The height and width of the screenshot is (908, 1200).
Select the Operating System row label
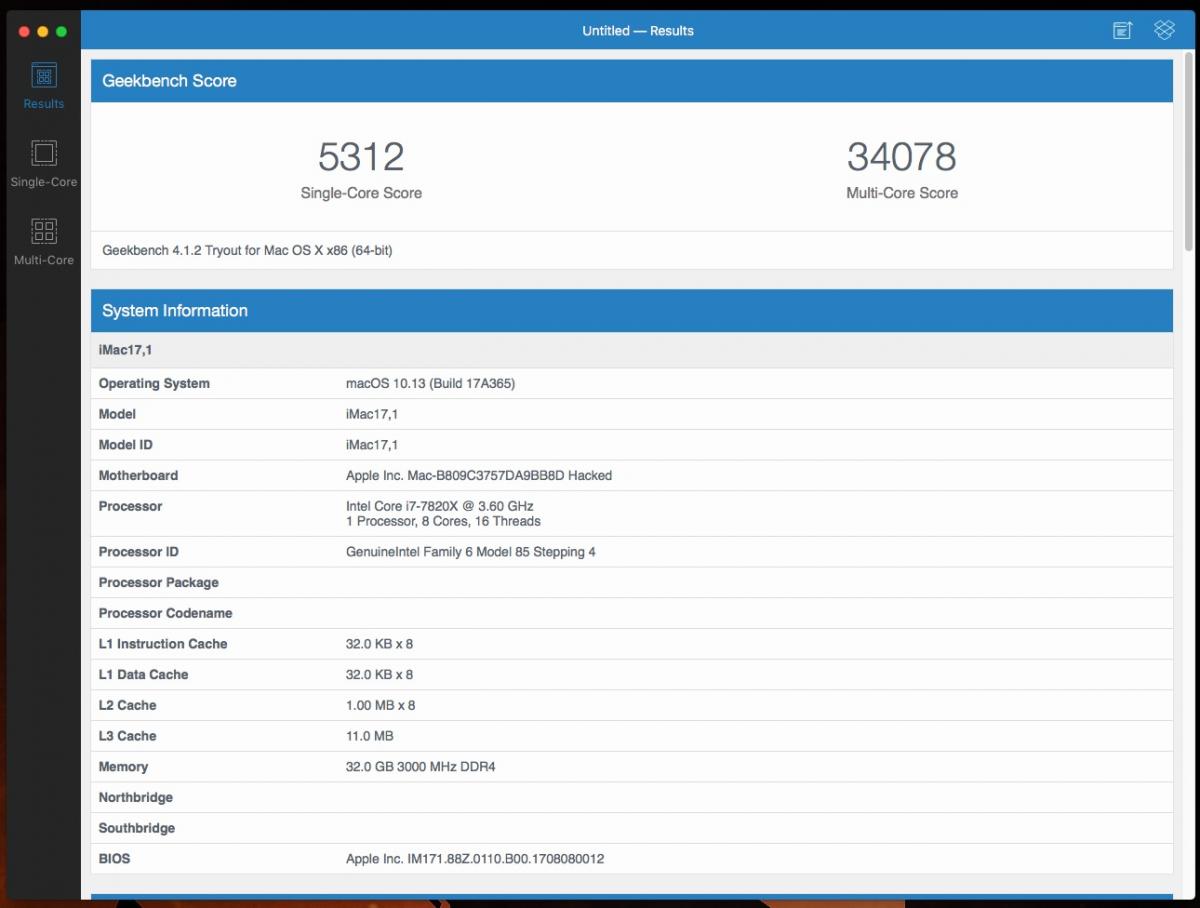tap(154, 384)
